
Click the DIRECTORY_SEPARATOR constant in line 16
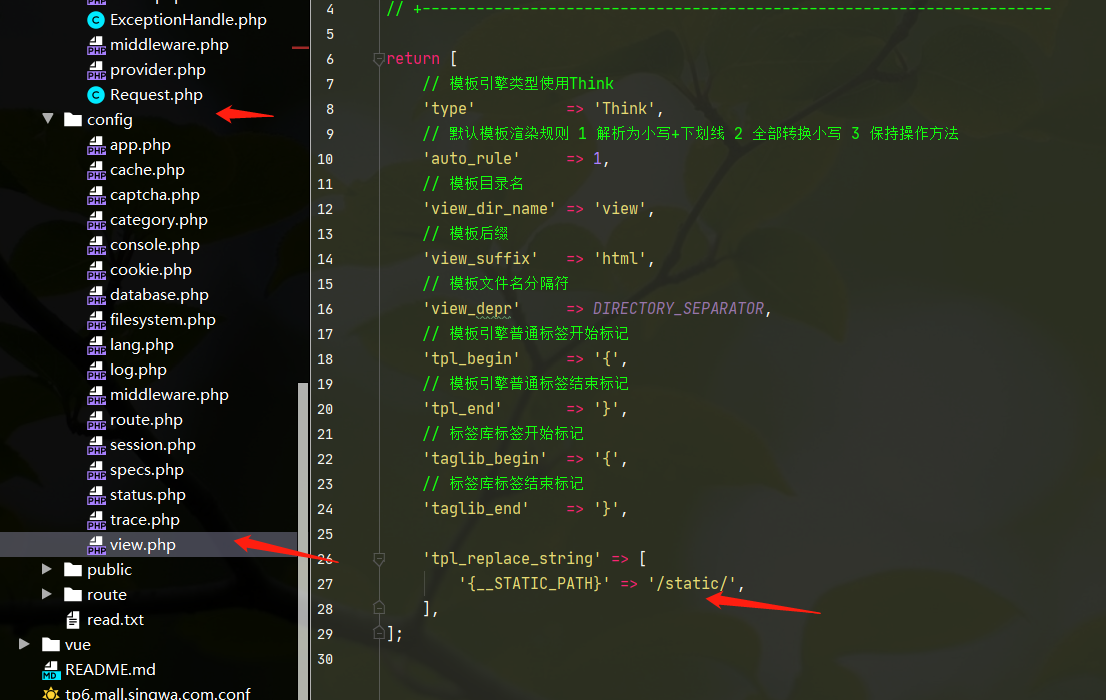tap(678, 308)
